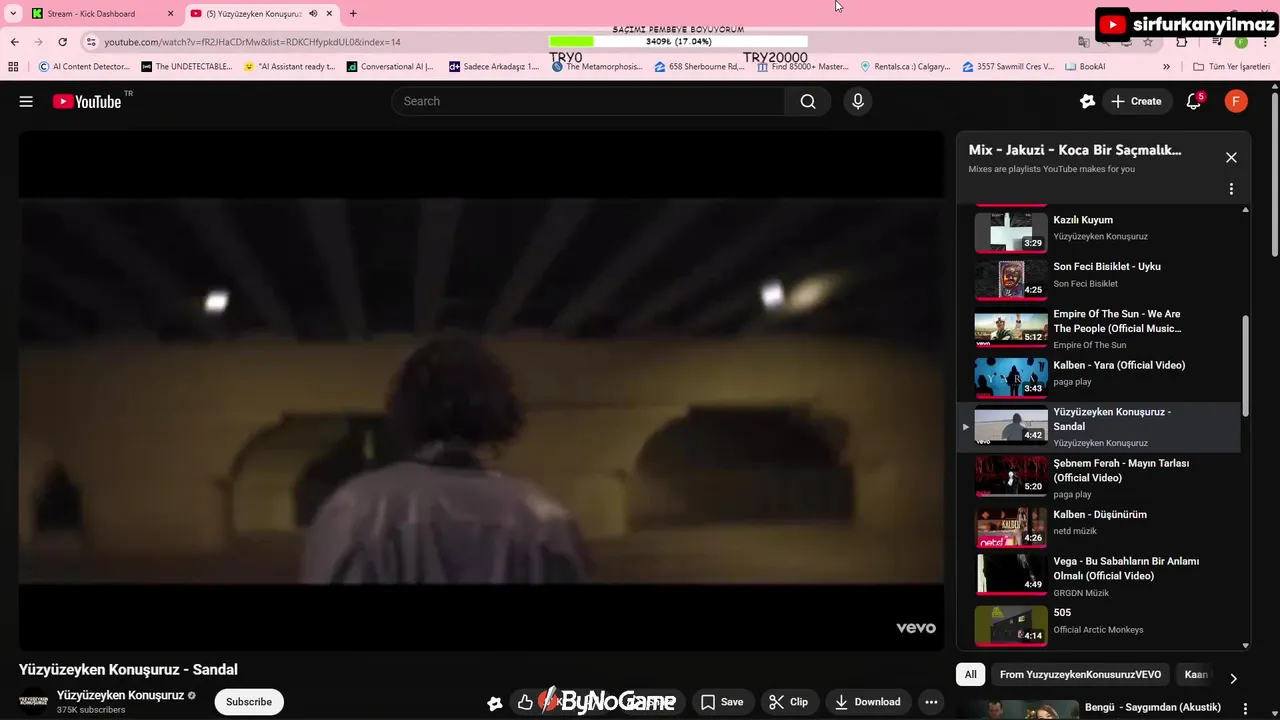Expand hidden bookmarks with double chevron
Viewport: 1280px width, 720px height.
1166,67
